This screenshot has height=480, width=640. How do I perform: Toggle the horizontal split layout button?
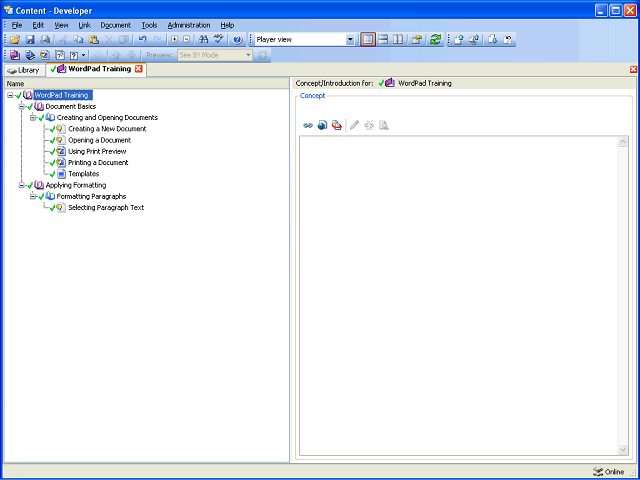[x=383, y=40]
